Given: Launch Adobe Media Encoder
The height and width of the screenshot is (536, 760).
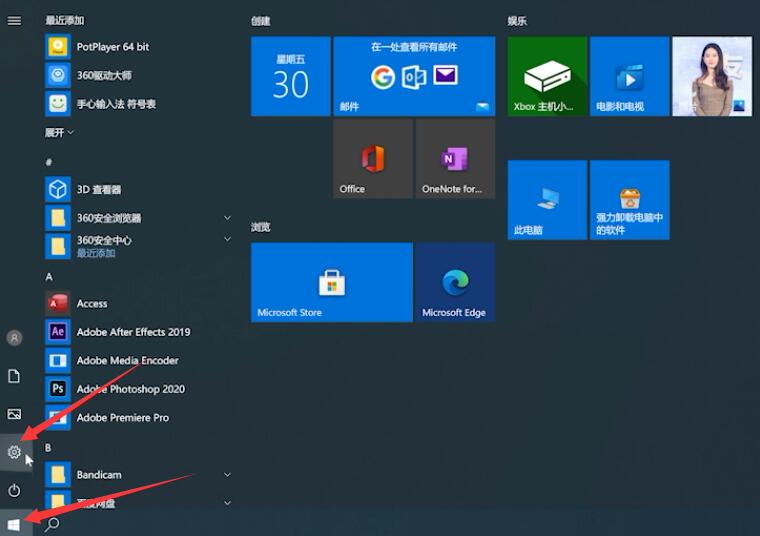Looking at the screenshot, I should (x=138, y=361).
